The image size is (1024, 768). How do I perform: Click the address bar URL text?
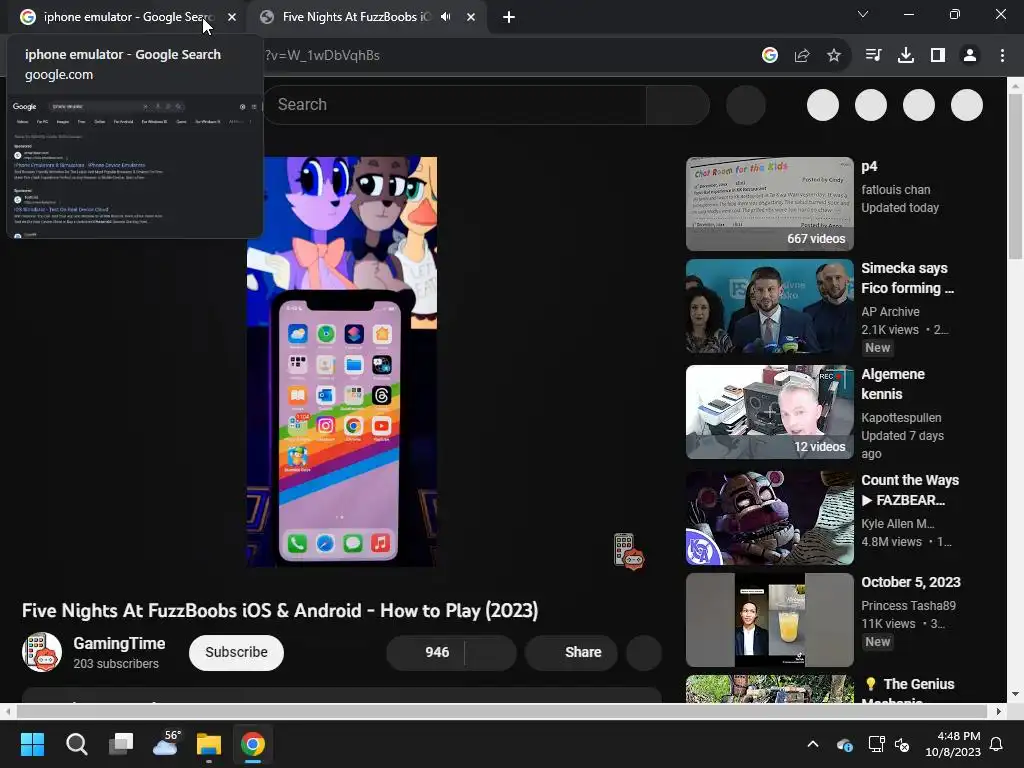pos(323,56)
